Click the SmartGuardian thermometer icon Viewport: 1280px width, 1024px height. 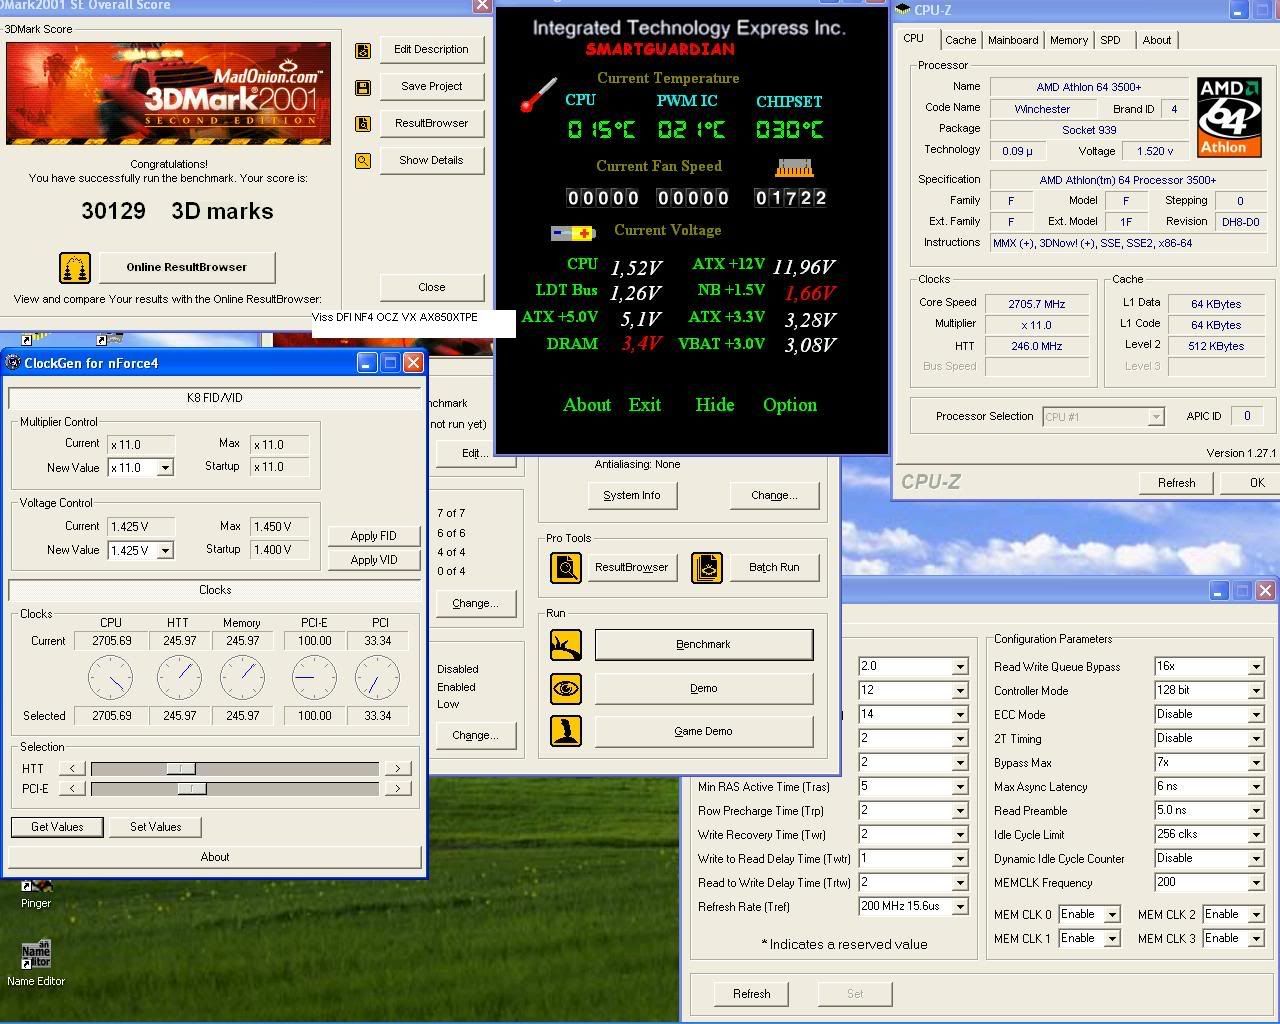point(538,95)
